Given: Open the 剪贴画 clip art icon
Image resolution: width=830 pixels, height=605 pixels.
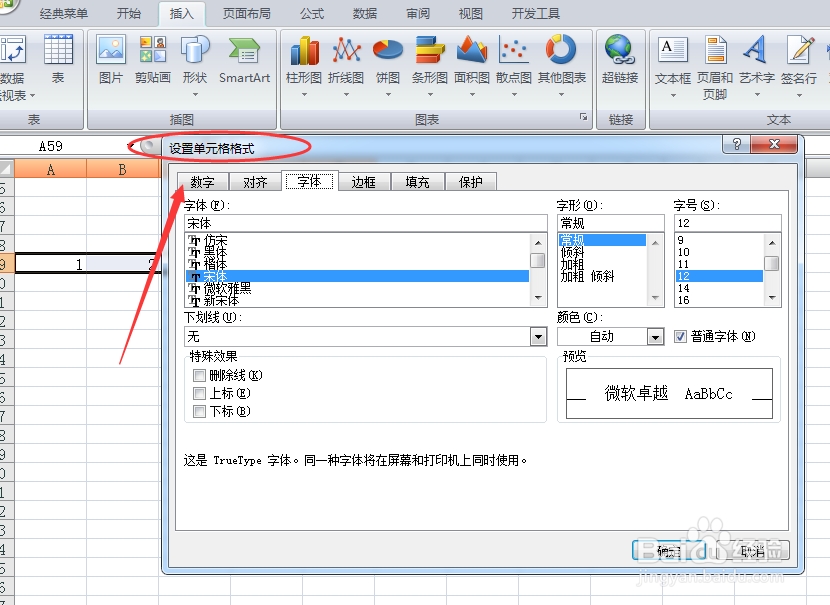Looking at the screenshot, I should pos(152,59).
